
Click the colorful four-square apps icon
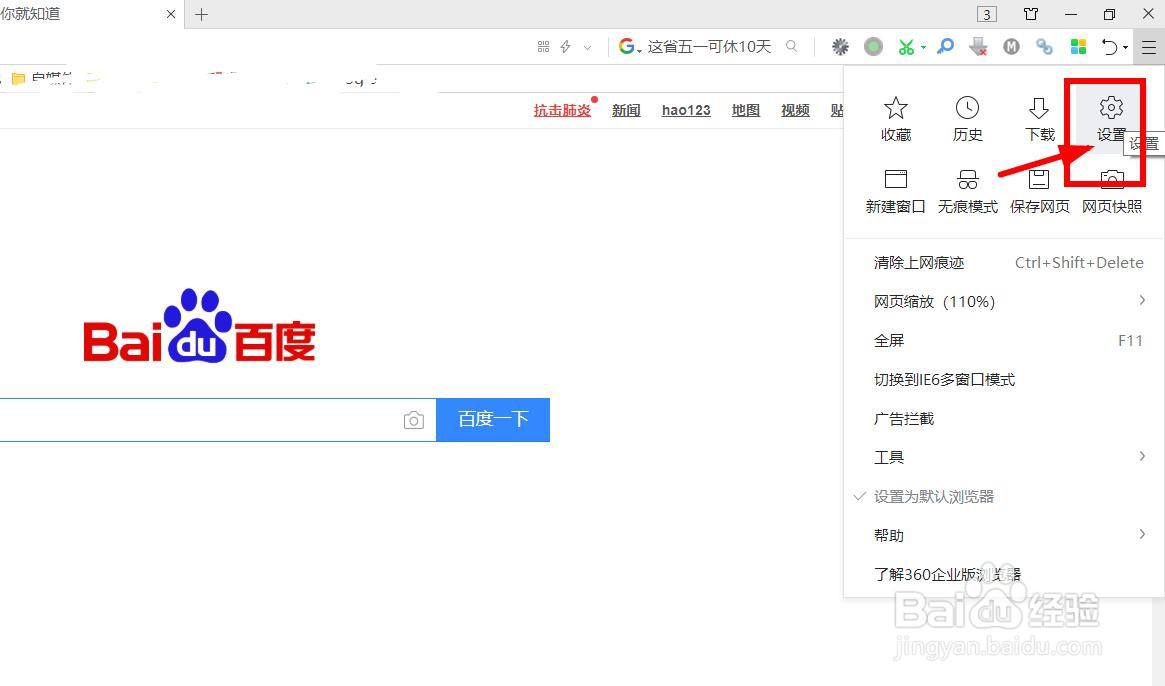point(1078,47)
